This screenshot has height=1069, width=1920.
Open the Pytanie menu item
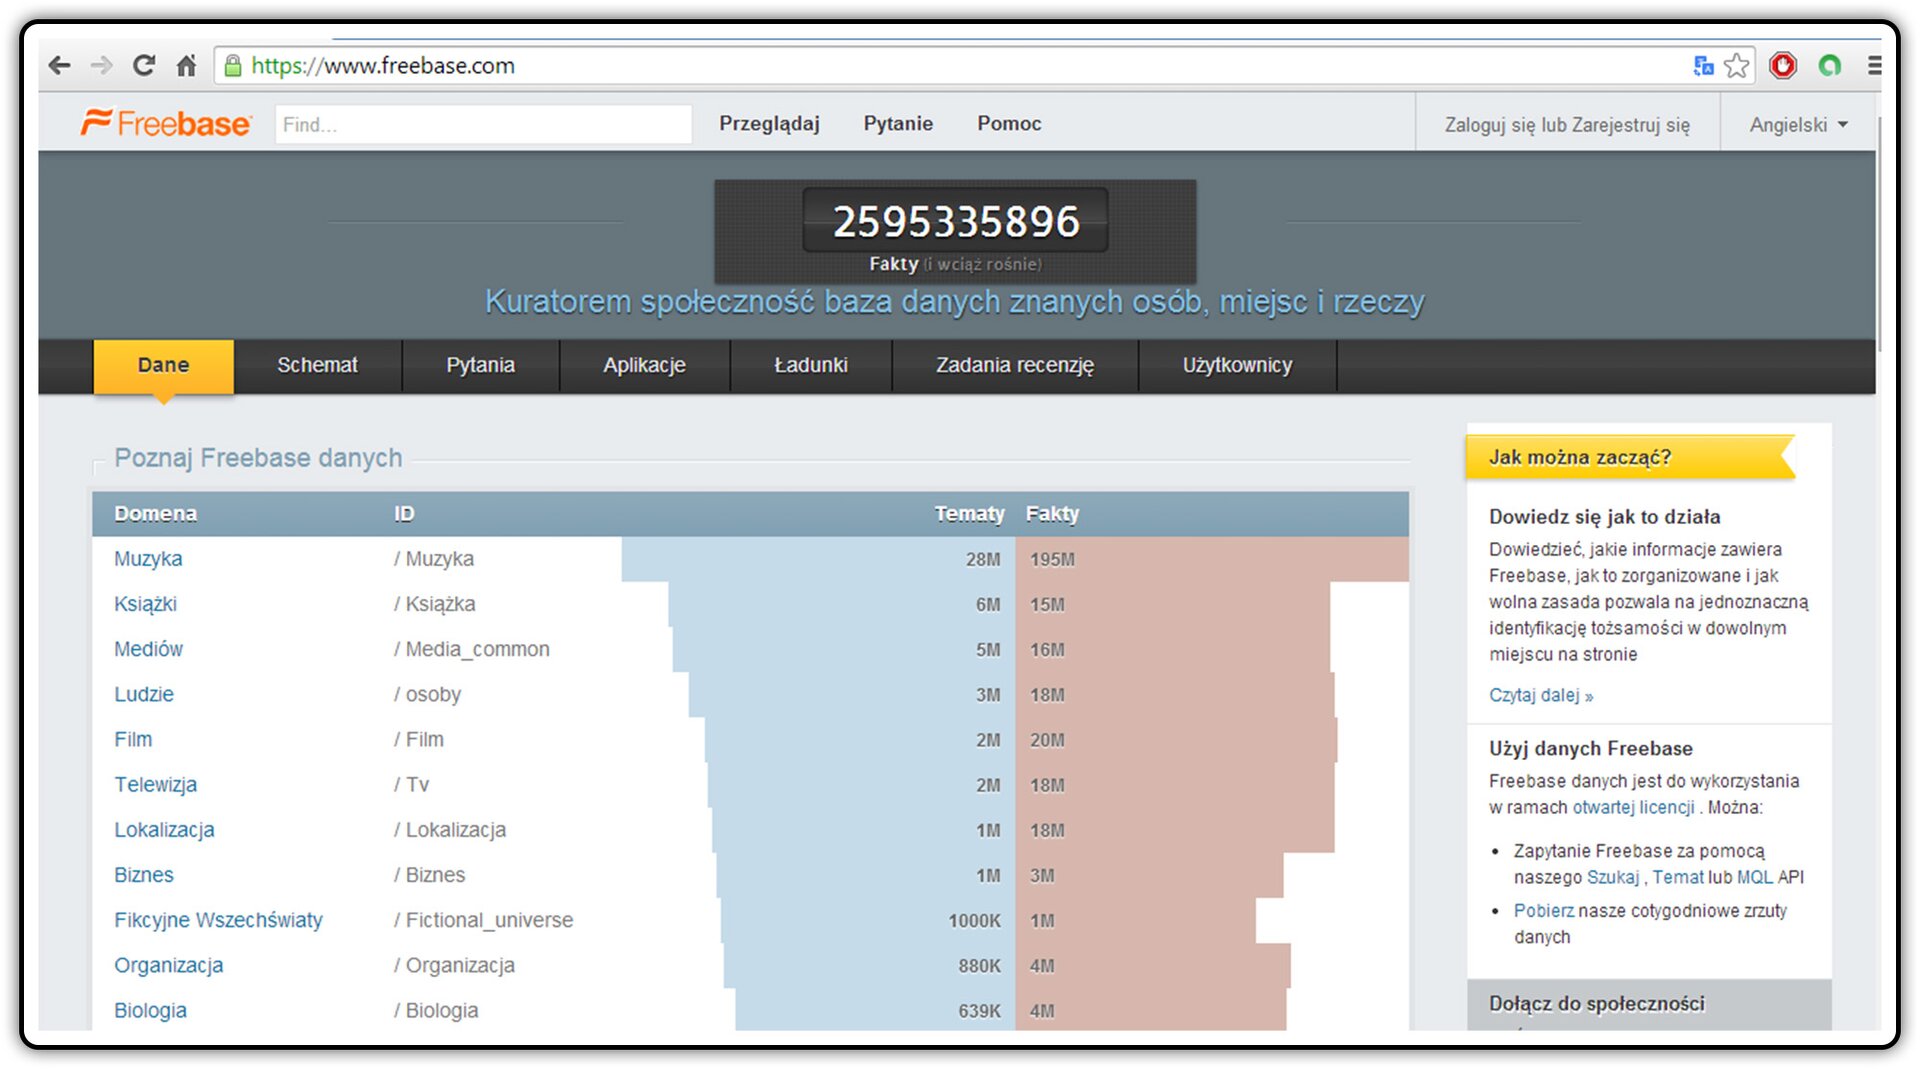pos(898,124)
